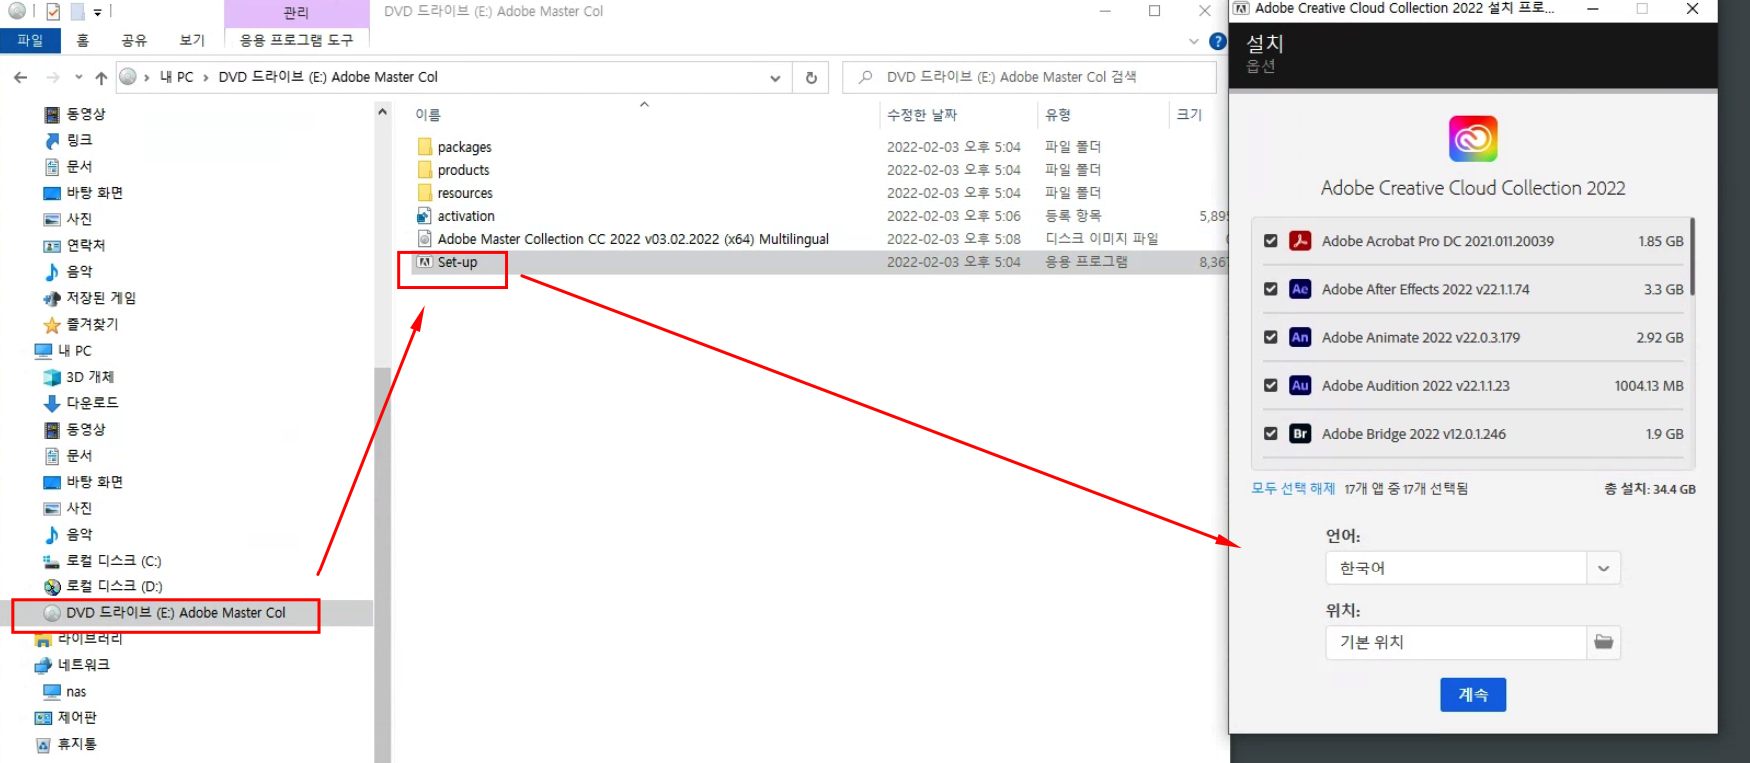
Task: Uncheck Adobe Audition 2022 checkbox
Action: (1270, 385)
